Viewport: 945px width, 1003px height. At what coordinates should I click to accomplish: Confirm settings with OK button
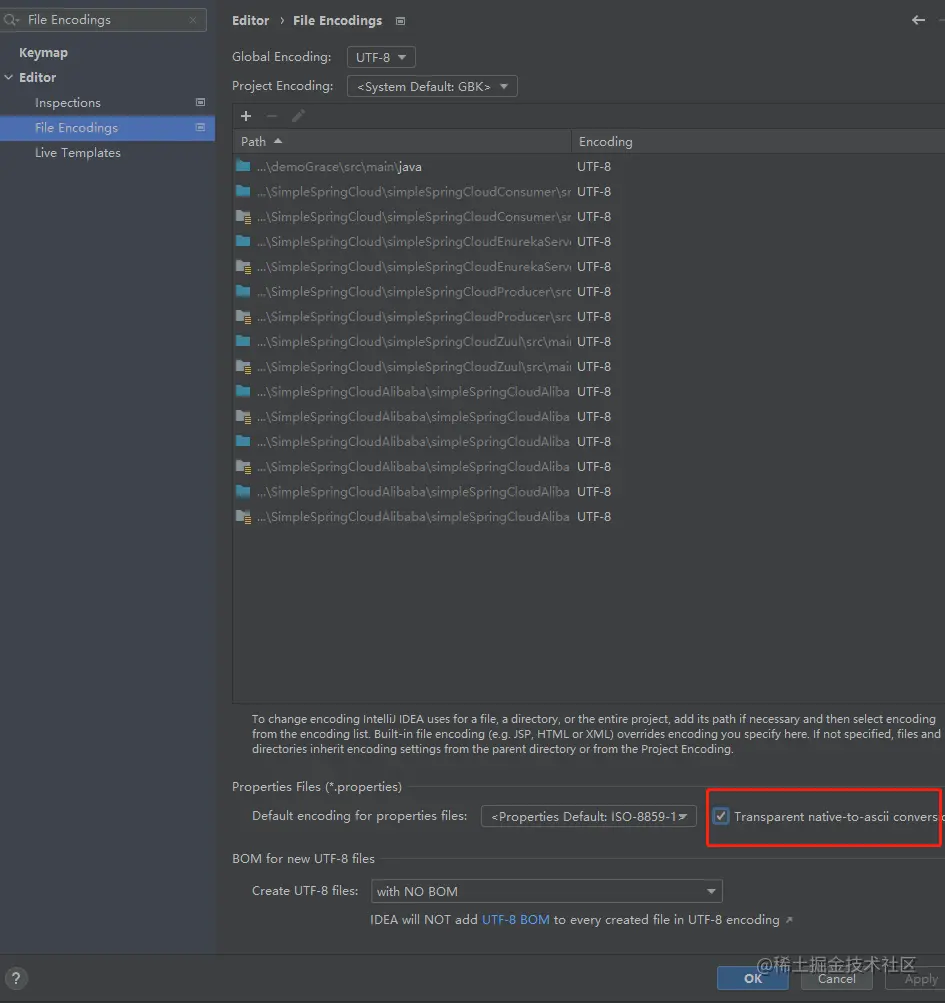(752, 978)
